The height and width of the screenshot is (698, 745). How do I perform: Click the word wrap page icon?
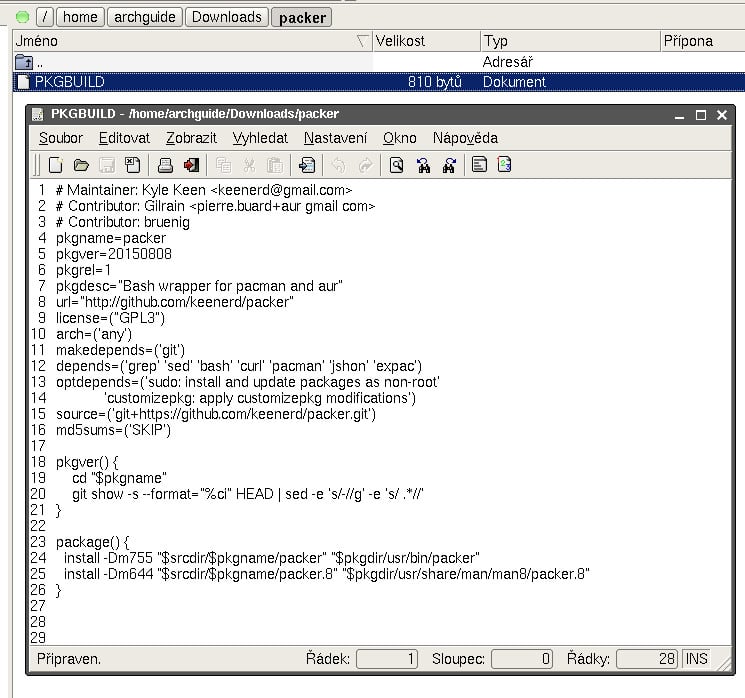point(479,164)
